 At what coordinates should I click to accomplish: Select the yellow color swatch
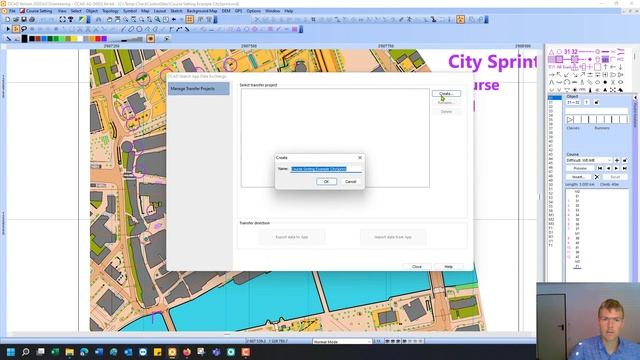(x=74, y=38)
